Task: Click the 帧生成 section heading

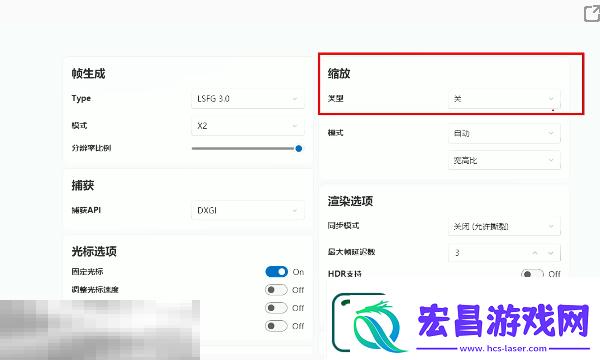Action: pyautogui.click(x=88, y=73)
